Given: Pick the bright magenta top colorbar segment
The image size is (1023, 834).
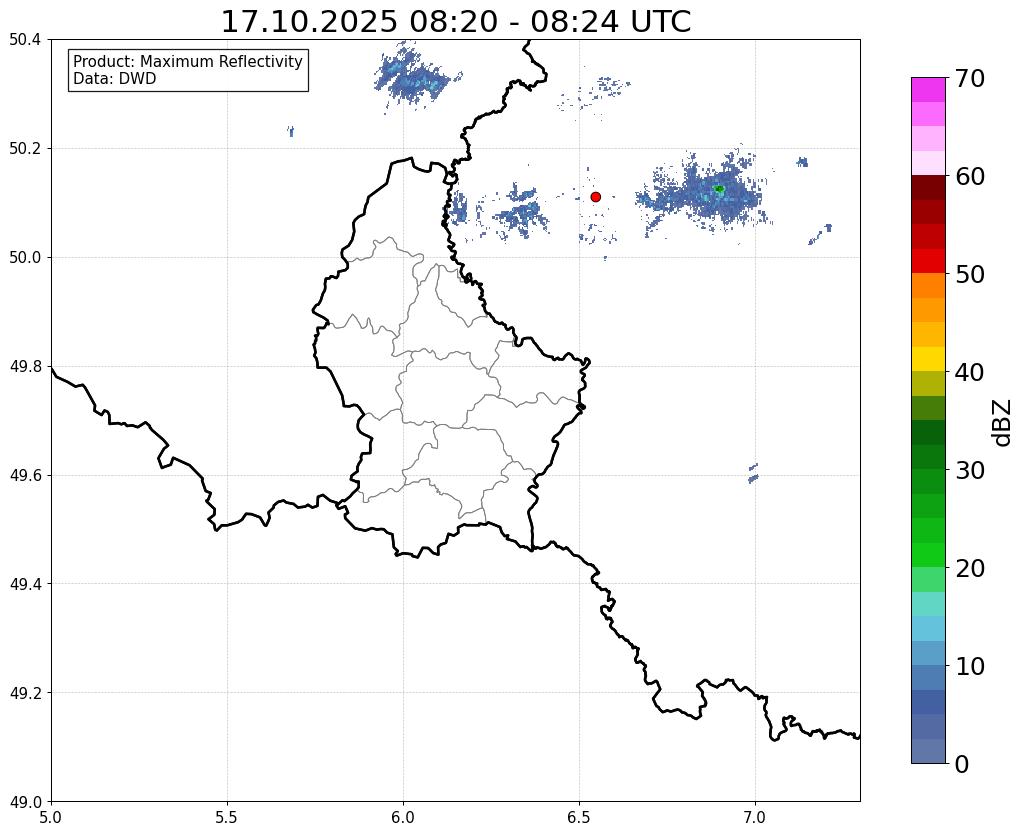Looking at the screenshot, I should [x=928, y=90].
